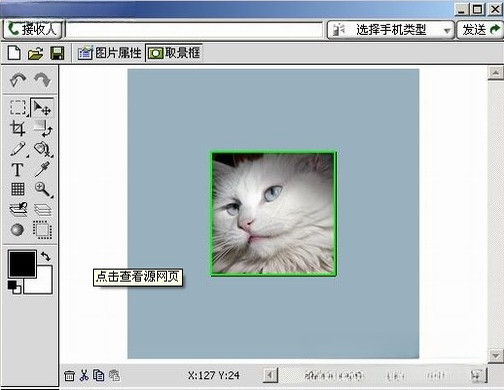This screenshot has width=504, height=390.
Task: Click the horizontal scroll left arrow
Action: (x=270, y=376)
